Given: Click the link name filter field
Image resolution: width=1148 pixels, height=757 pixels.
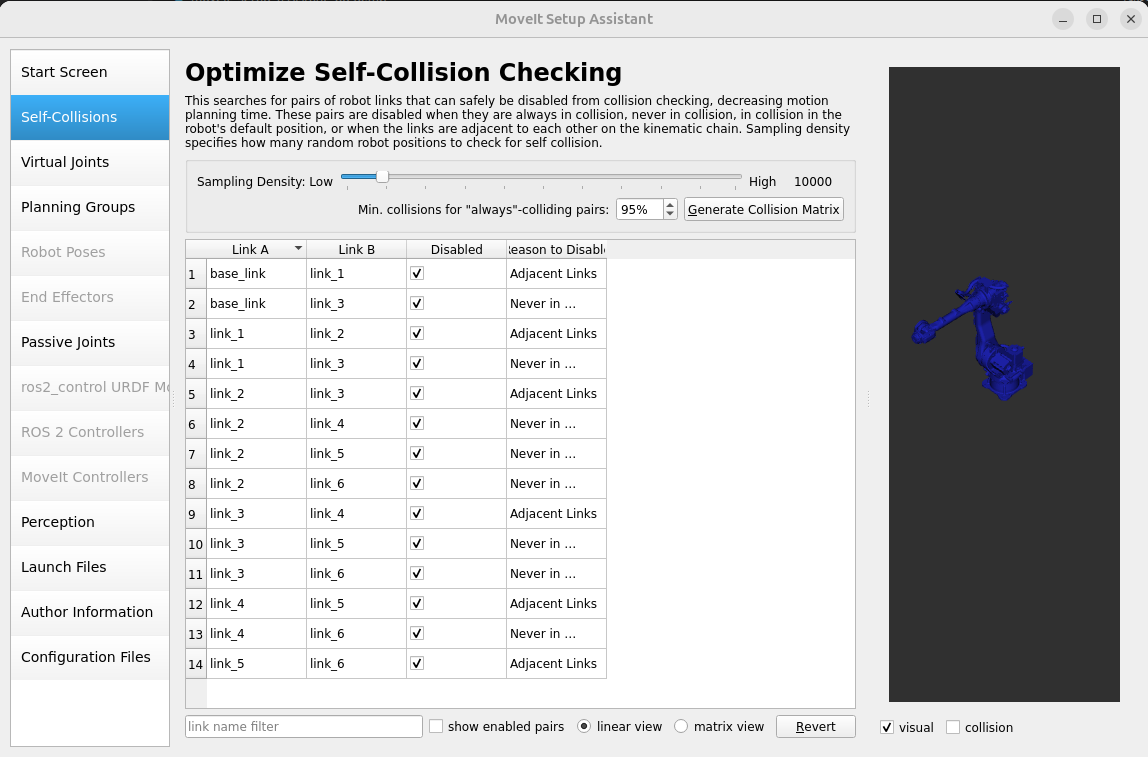Looking at the screenshot, I should pyautogui.click(x=304, y=726).
